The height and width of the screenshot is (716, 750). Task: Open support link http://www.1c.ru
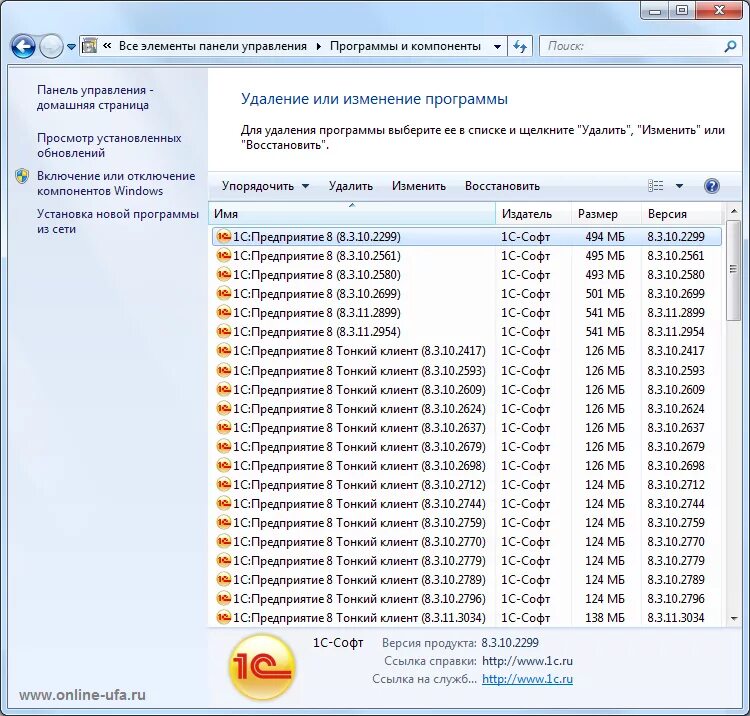coord(527,679)
